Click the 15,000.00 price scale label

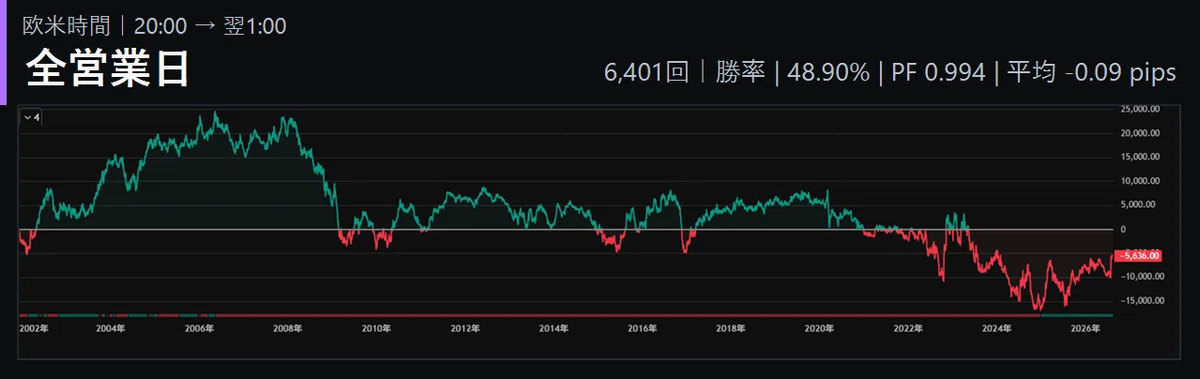pyautogui.click(x=1139, y=157)
